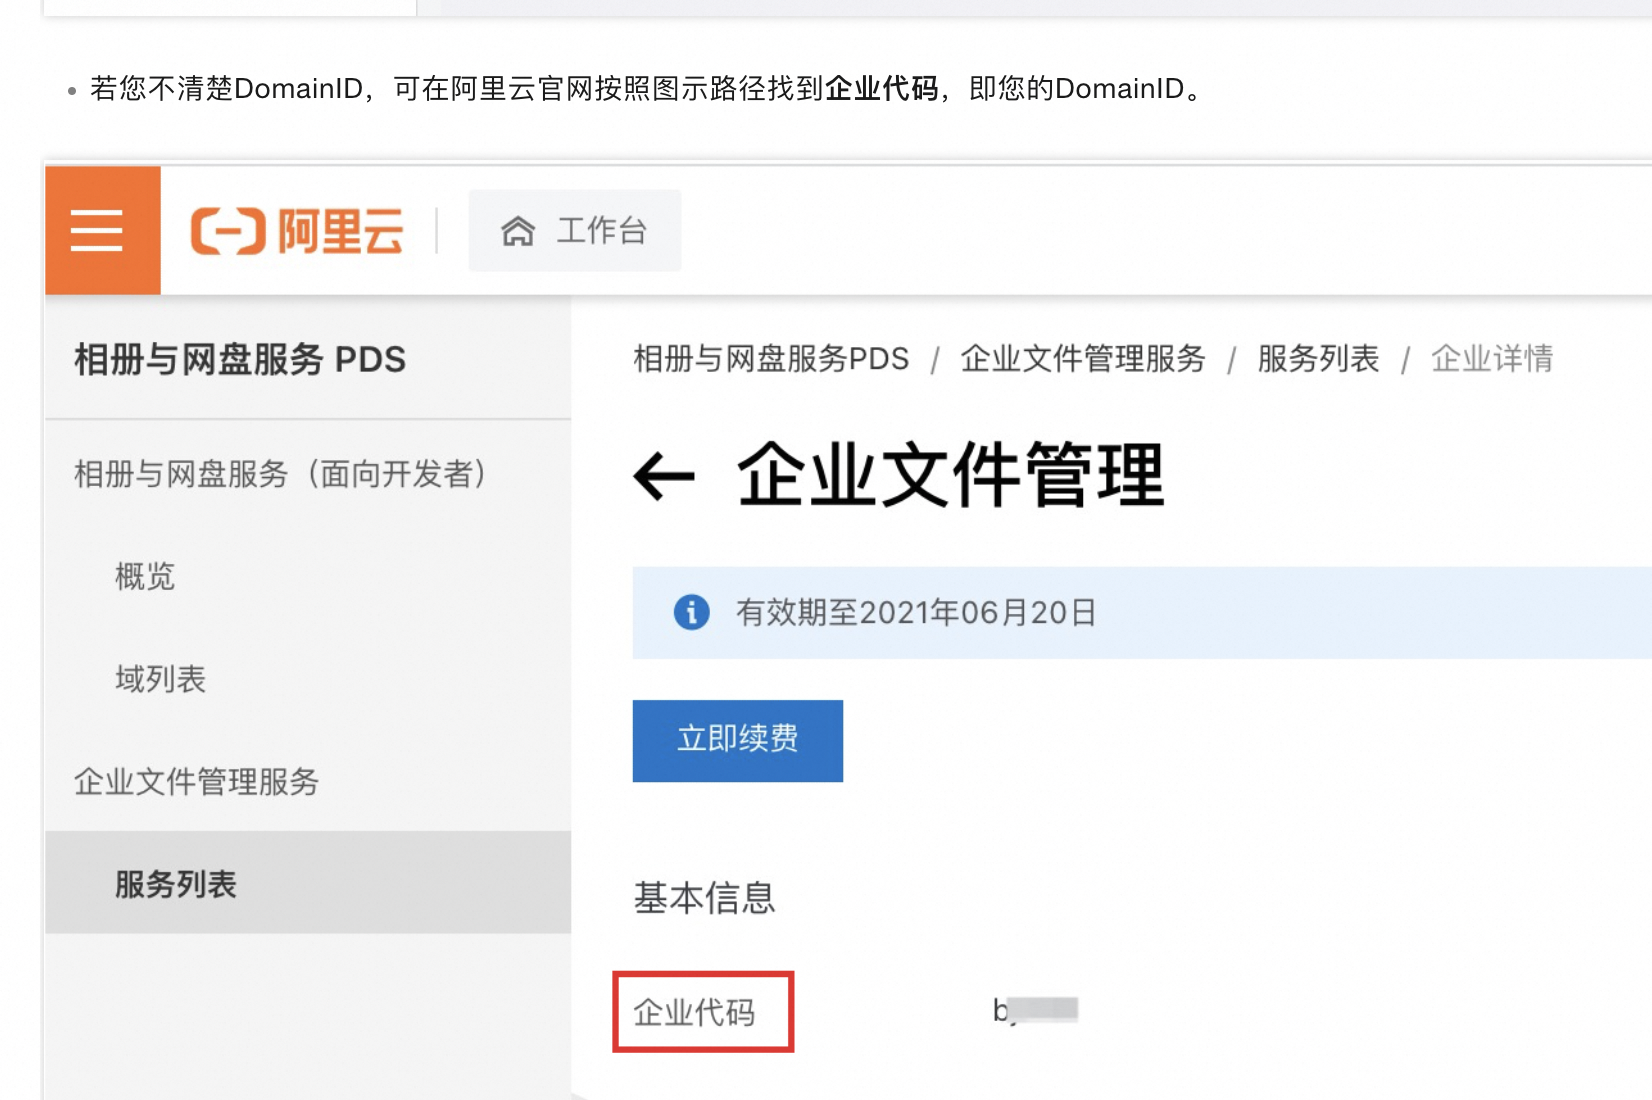Image resolution: width=1652 pixels, height=1100 pixels.
Task: Open the orange hamburger menu
Action: [x=103, y=231]
